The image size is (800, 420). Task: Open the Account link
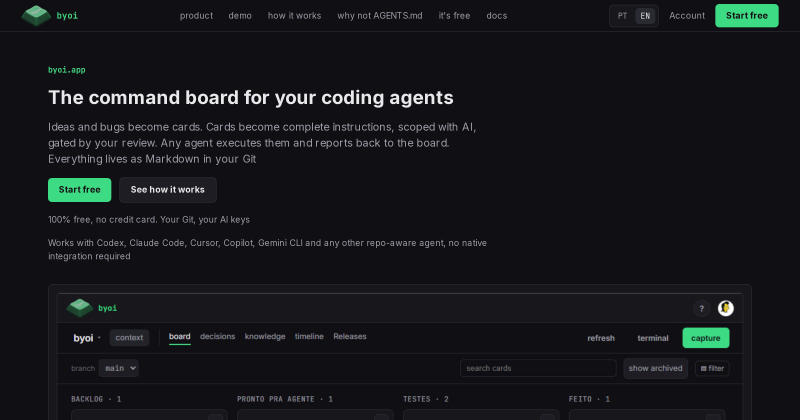(687, 16)
